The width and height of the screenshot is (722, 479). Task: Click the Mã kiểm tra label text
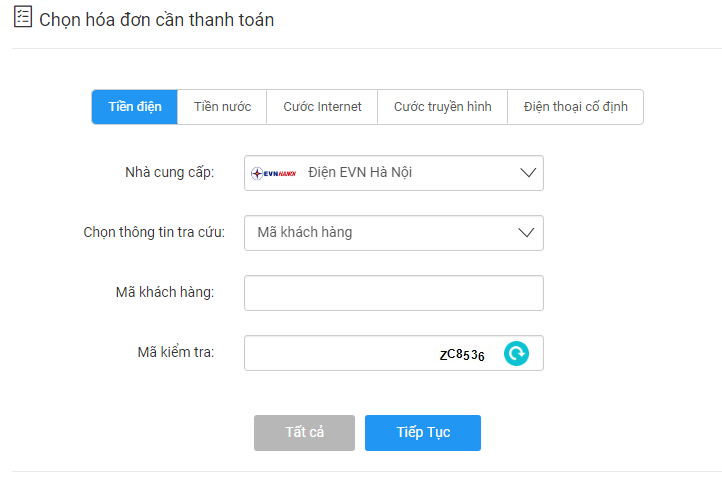click(175, 352)
